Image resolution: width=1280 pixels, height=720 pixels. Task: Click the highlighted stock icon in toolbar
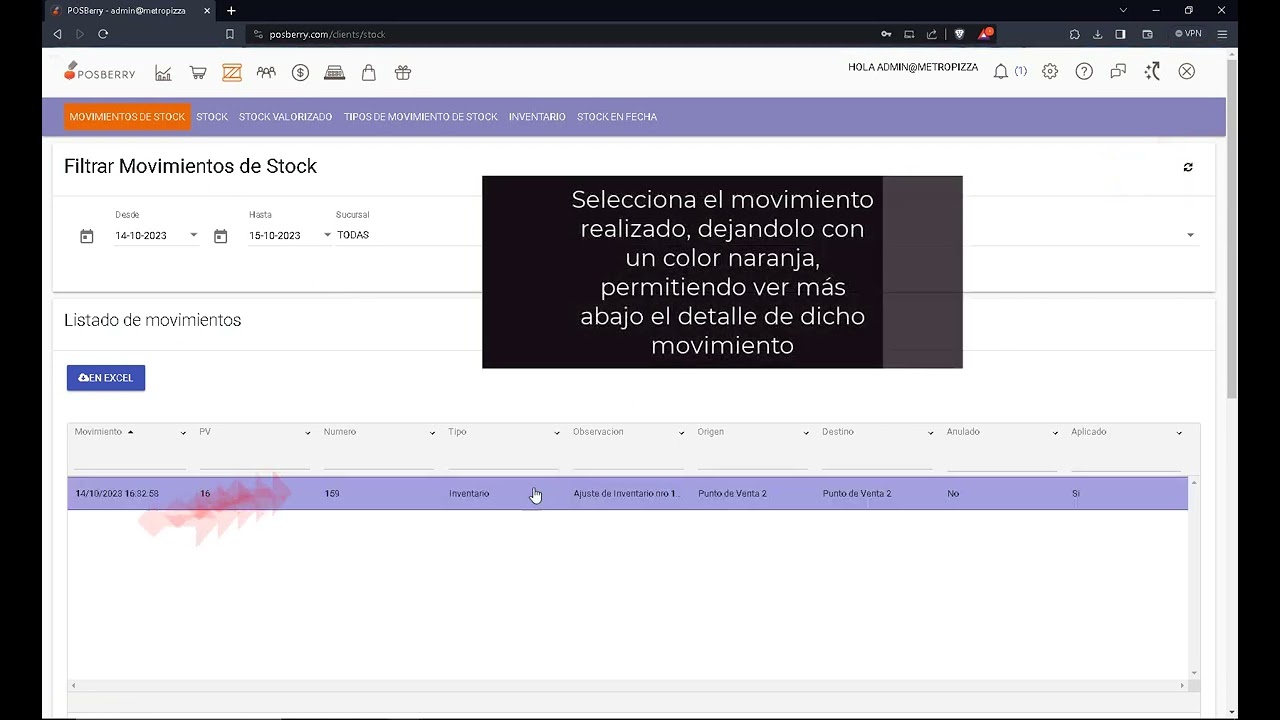tap(232, 73)
